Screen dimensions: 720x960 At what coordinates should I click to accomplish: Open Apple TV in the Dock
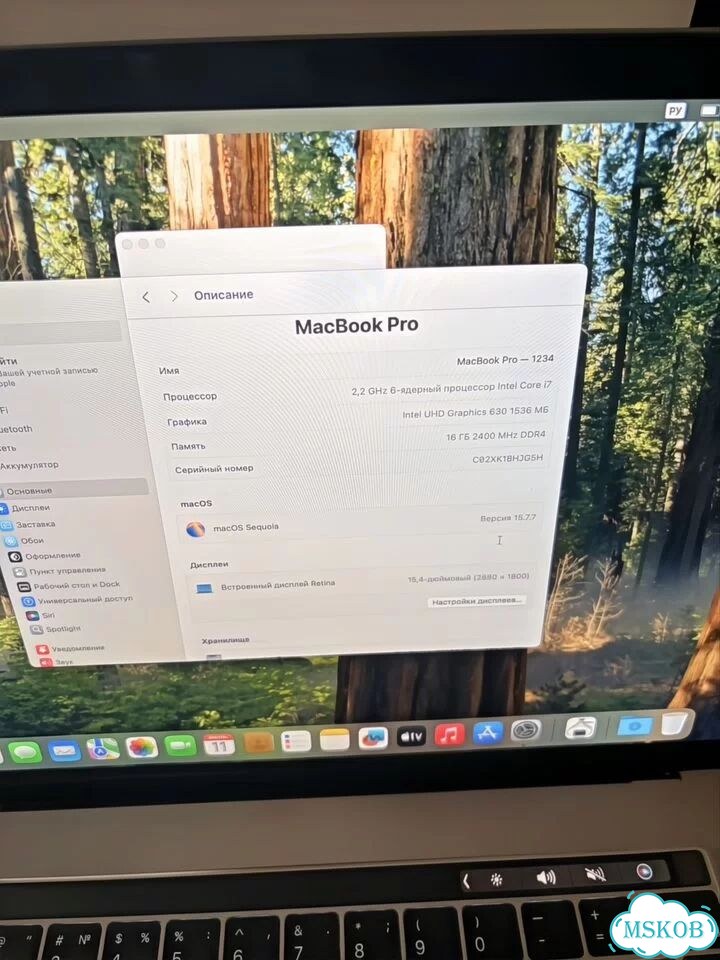411,736
